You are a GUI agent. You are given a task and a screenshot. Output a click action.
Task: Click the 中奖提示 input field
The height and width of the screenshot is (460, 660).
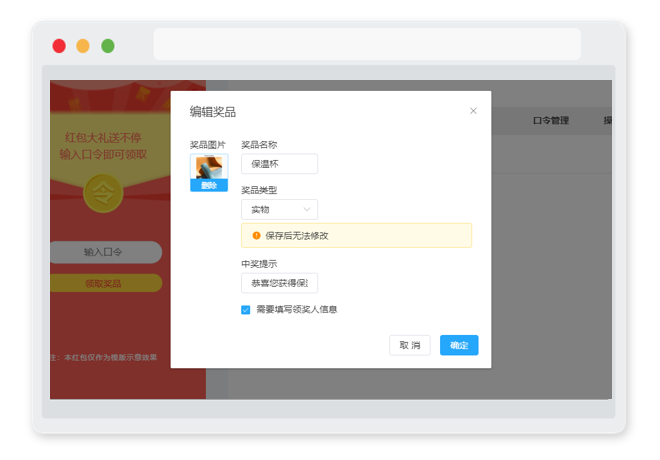pyautogui.click(x=279, y=283)
